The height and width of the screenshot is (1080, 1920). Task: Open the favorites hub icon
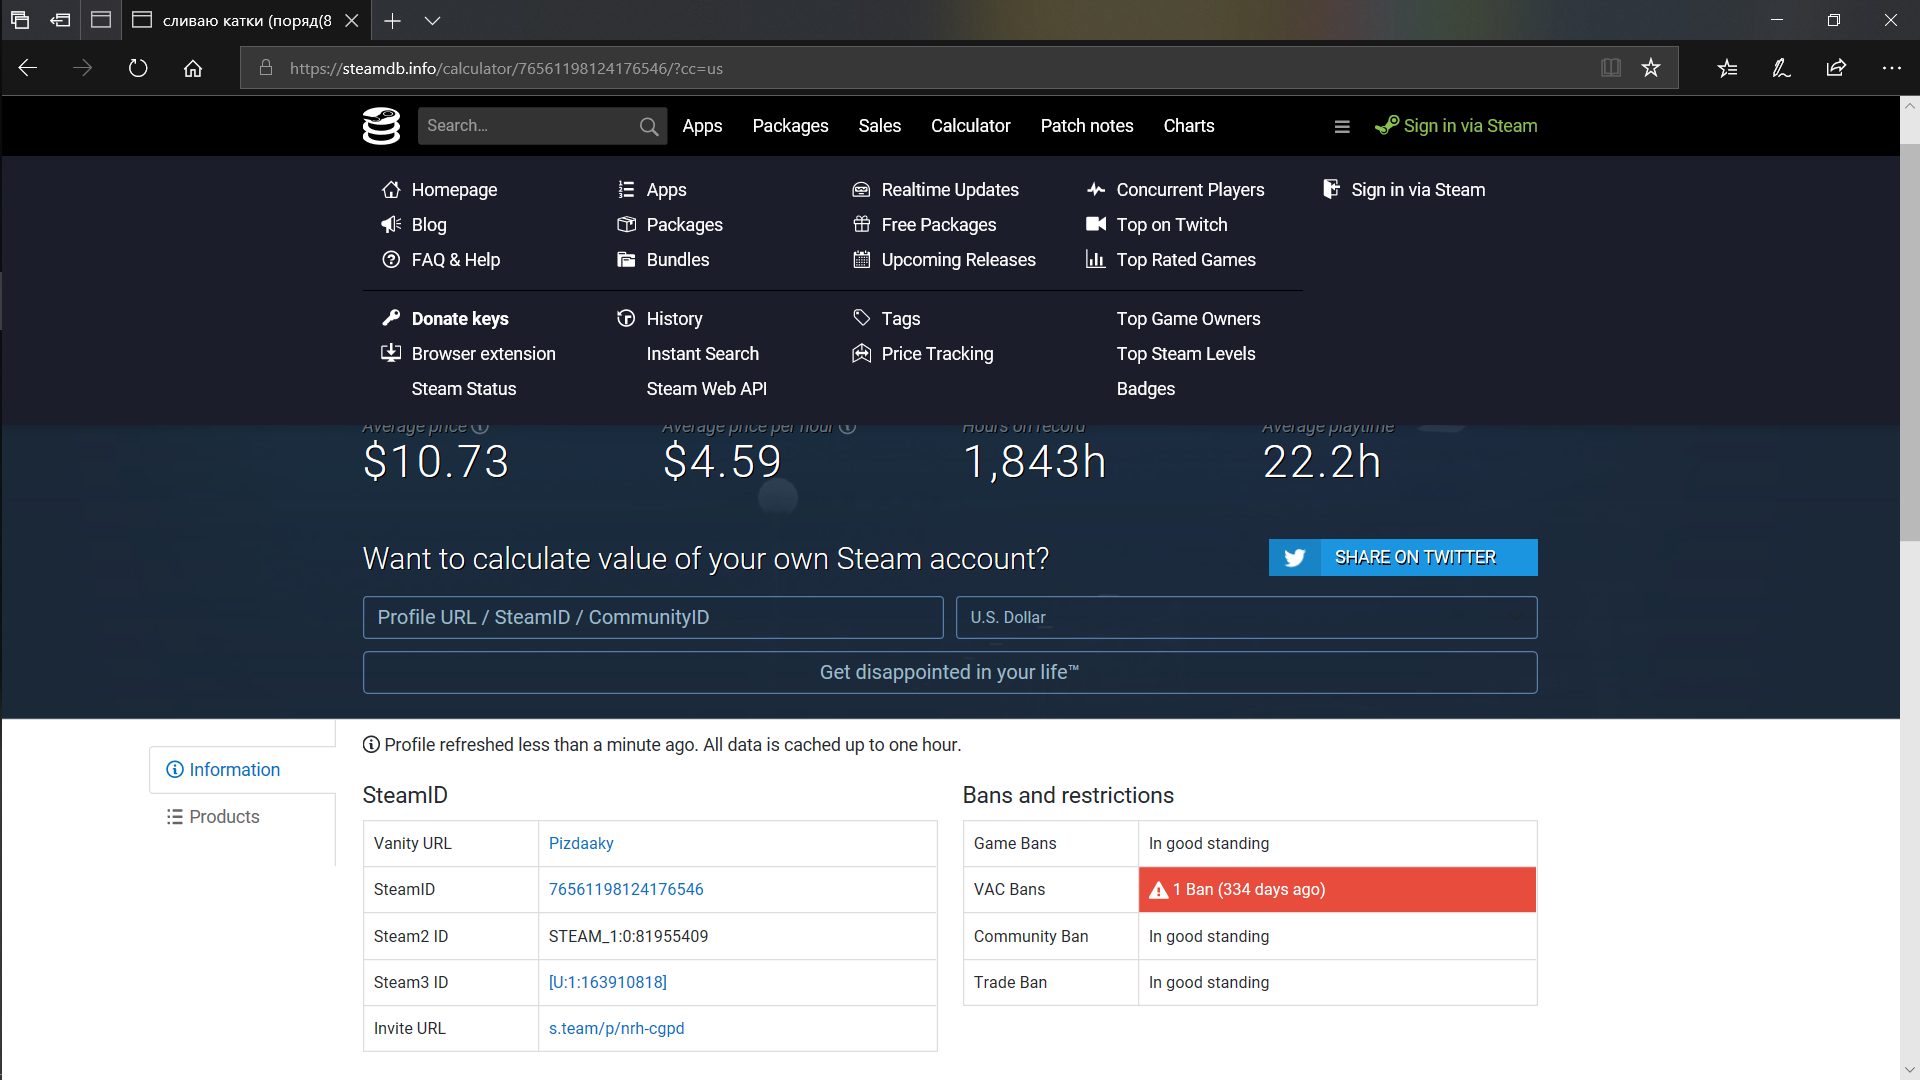[x=1727, y=68]
